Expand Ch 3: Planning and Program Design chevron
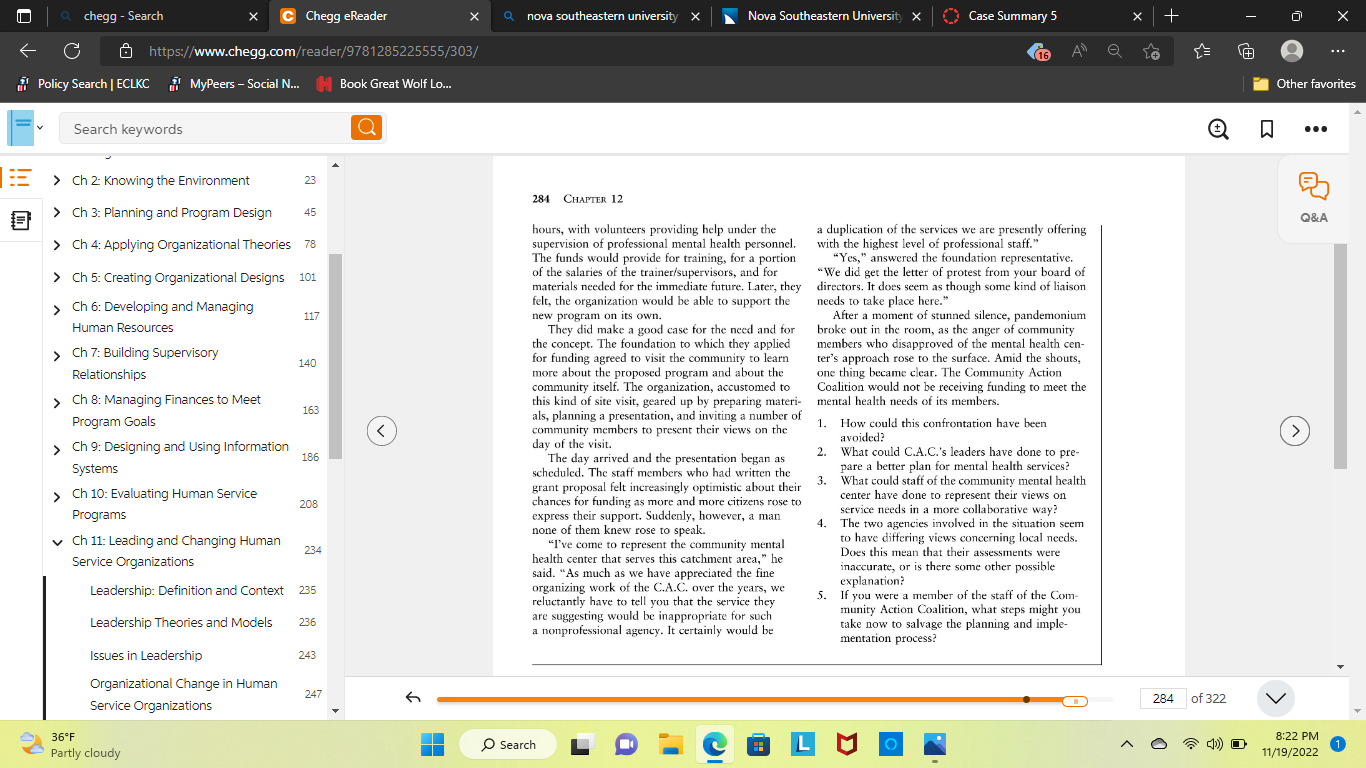The height and width of the screenshot is (768, 1366). [x=58, y=213]
